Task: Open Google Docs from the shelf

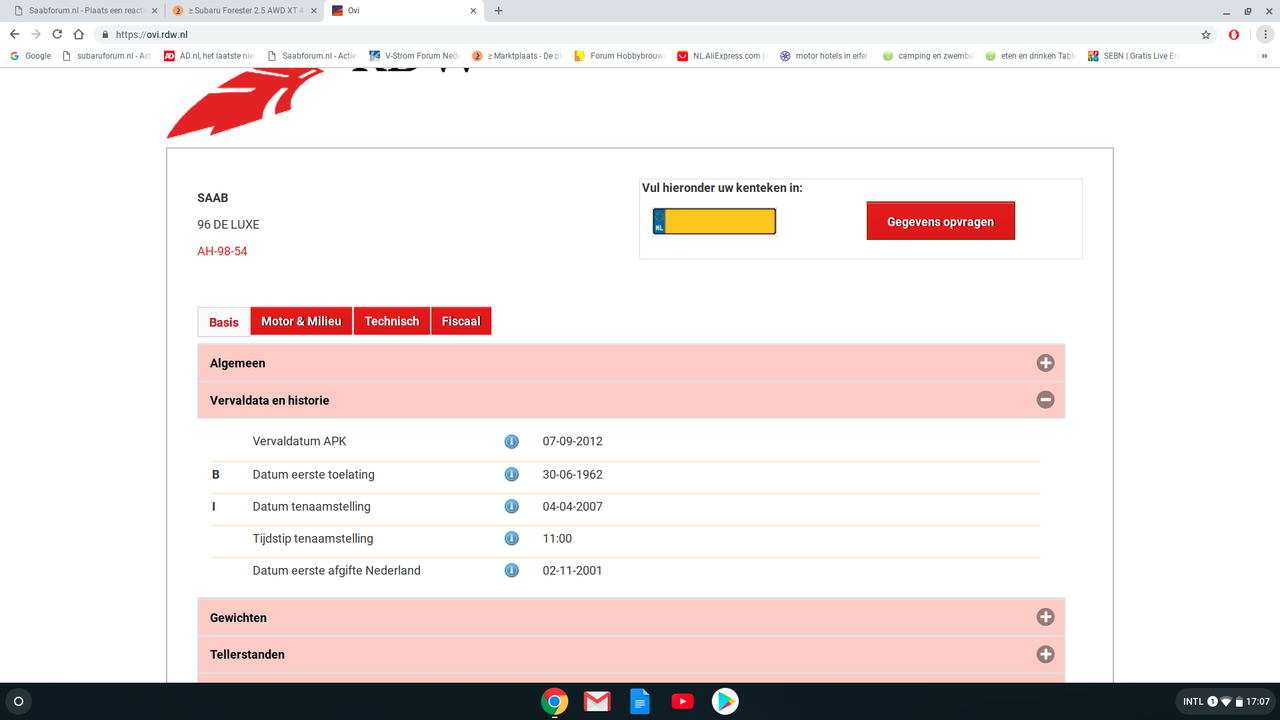Action: pos(640,701)
